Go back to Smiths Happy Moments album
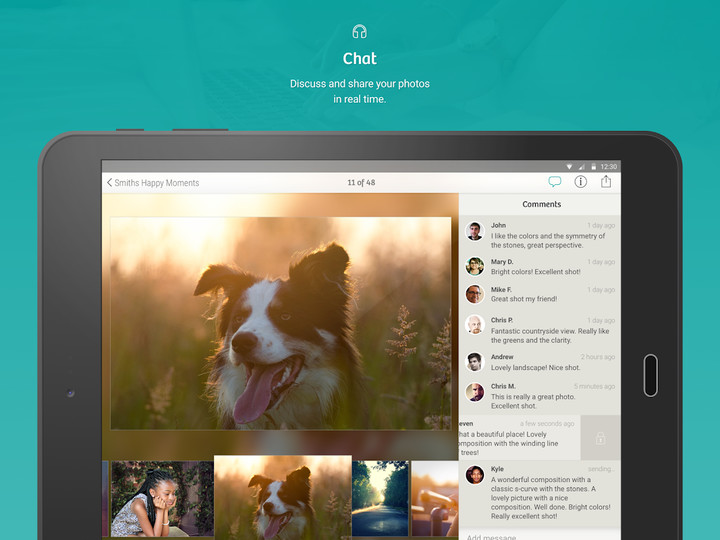 pos(153,183)
